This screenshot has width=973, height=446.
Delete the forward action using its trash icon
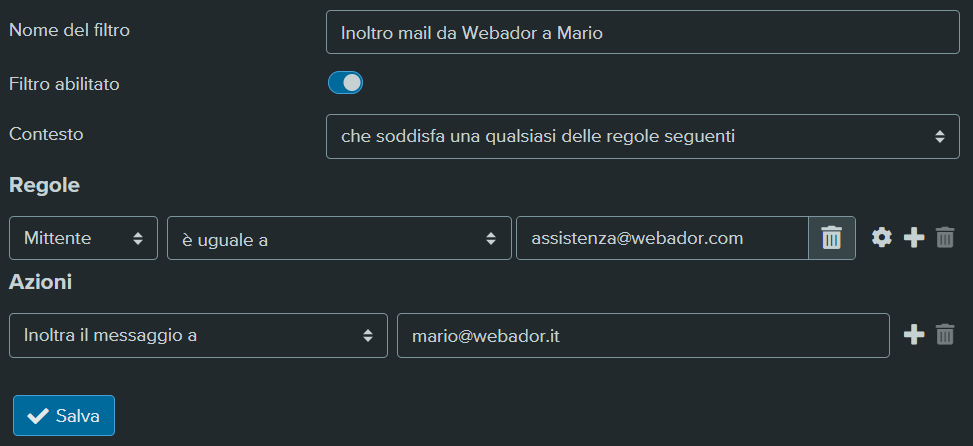pyautogui.click(x=944, y=335)
